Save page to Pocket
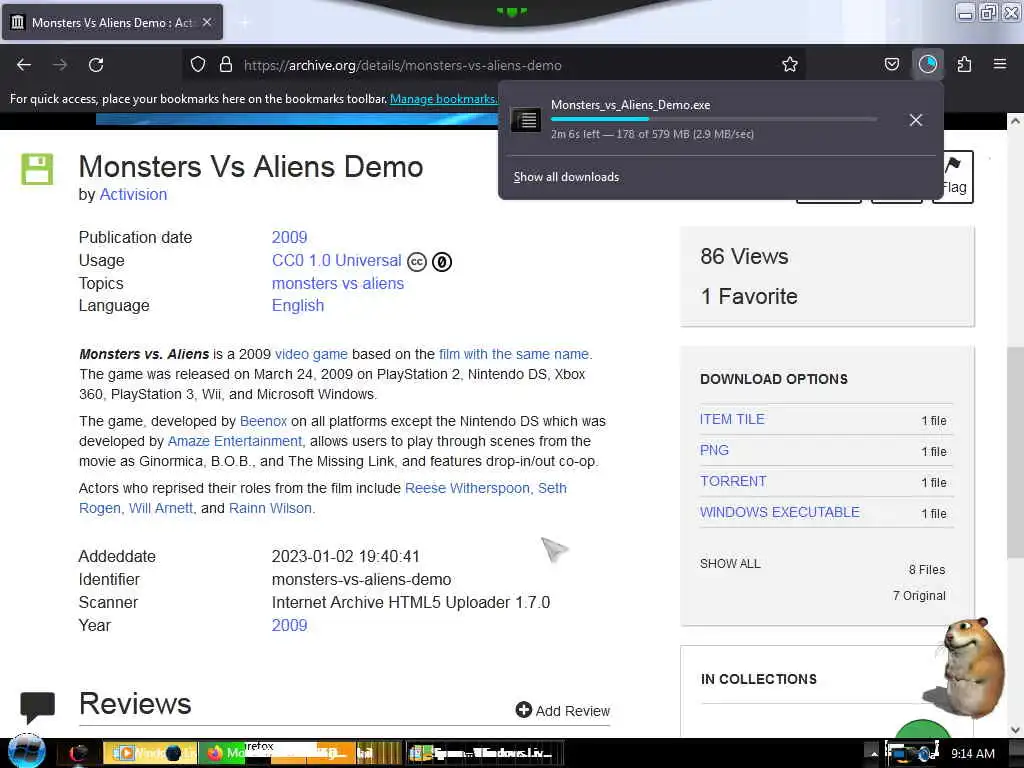The width and height of the screenshot is (1024, 768). click(x=891, y=65)
